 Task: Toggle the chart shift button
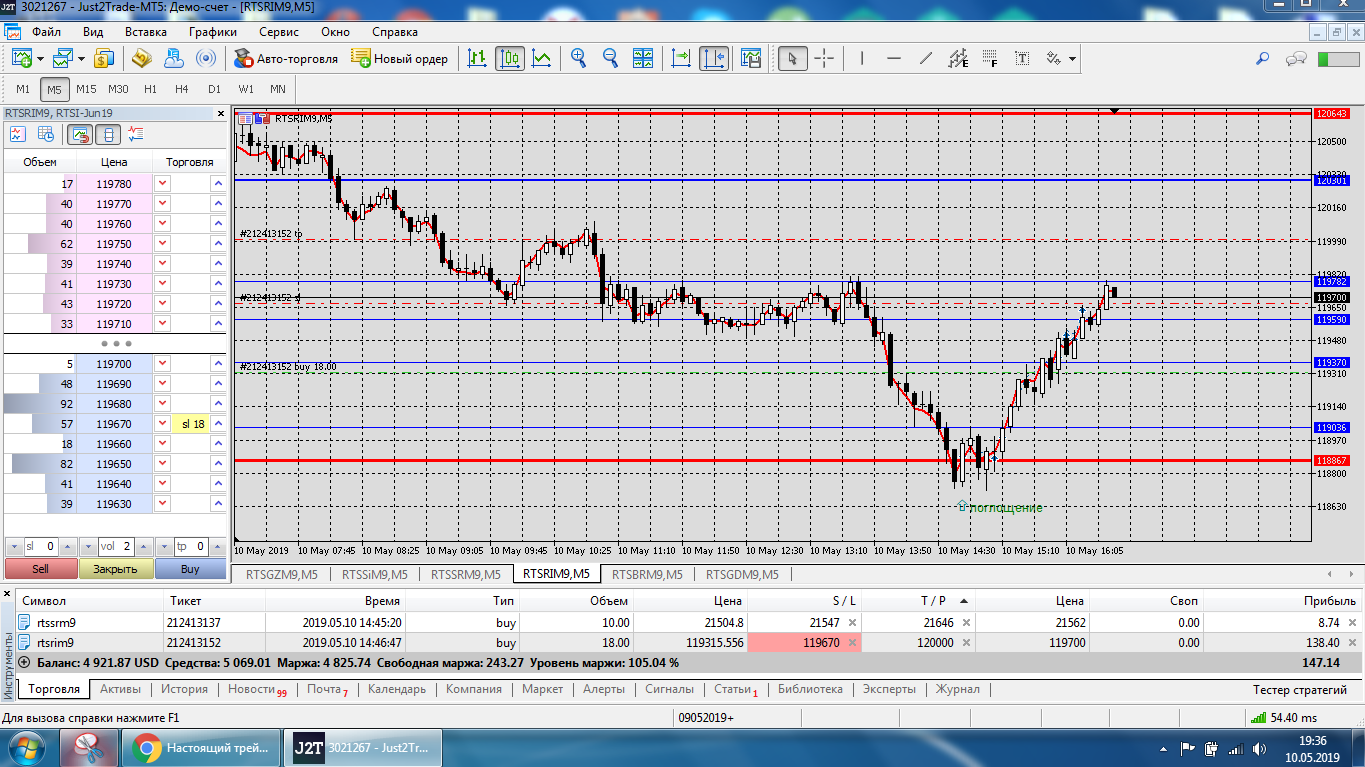[714, 59]
